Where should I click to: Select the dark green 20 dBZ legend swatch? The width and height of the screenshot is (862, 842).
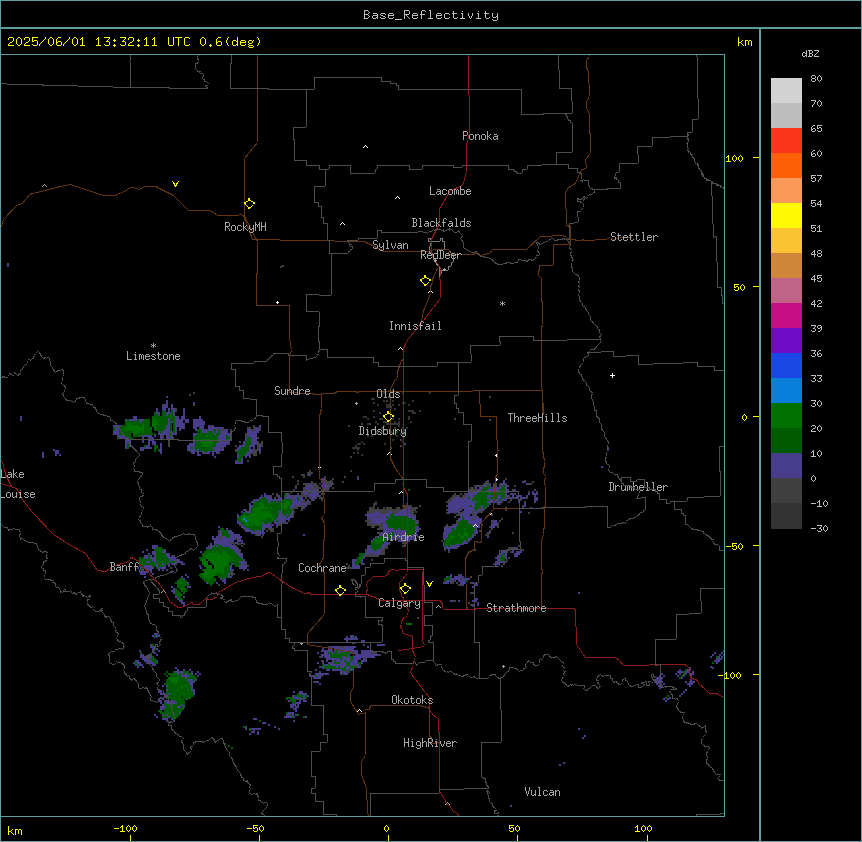point(786,441)
